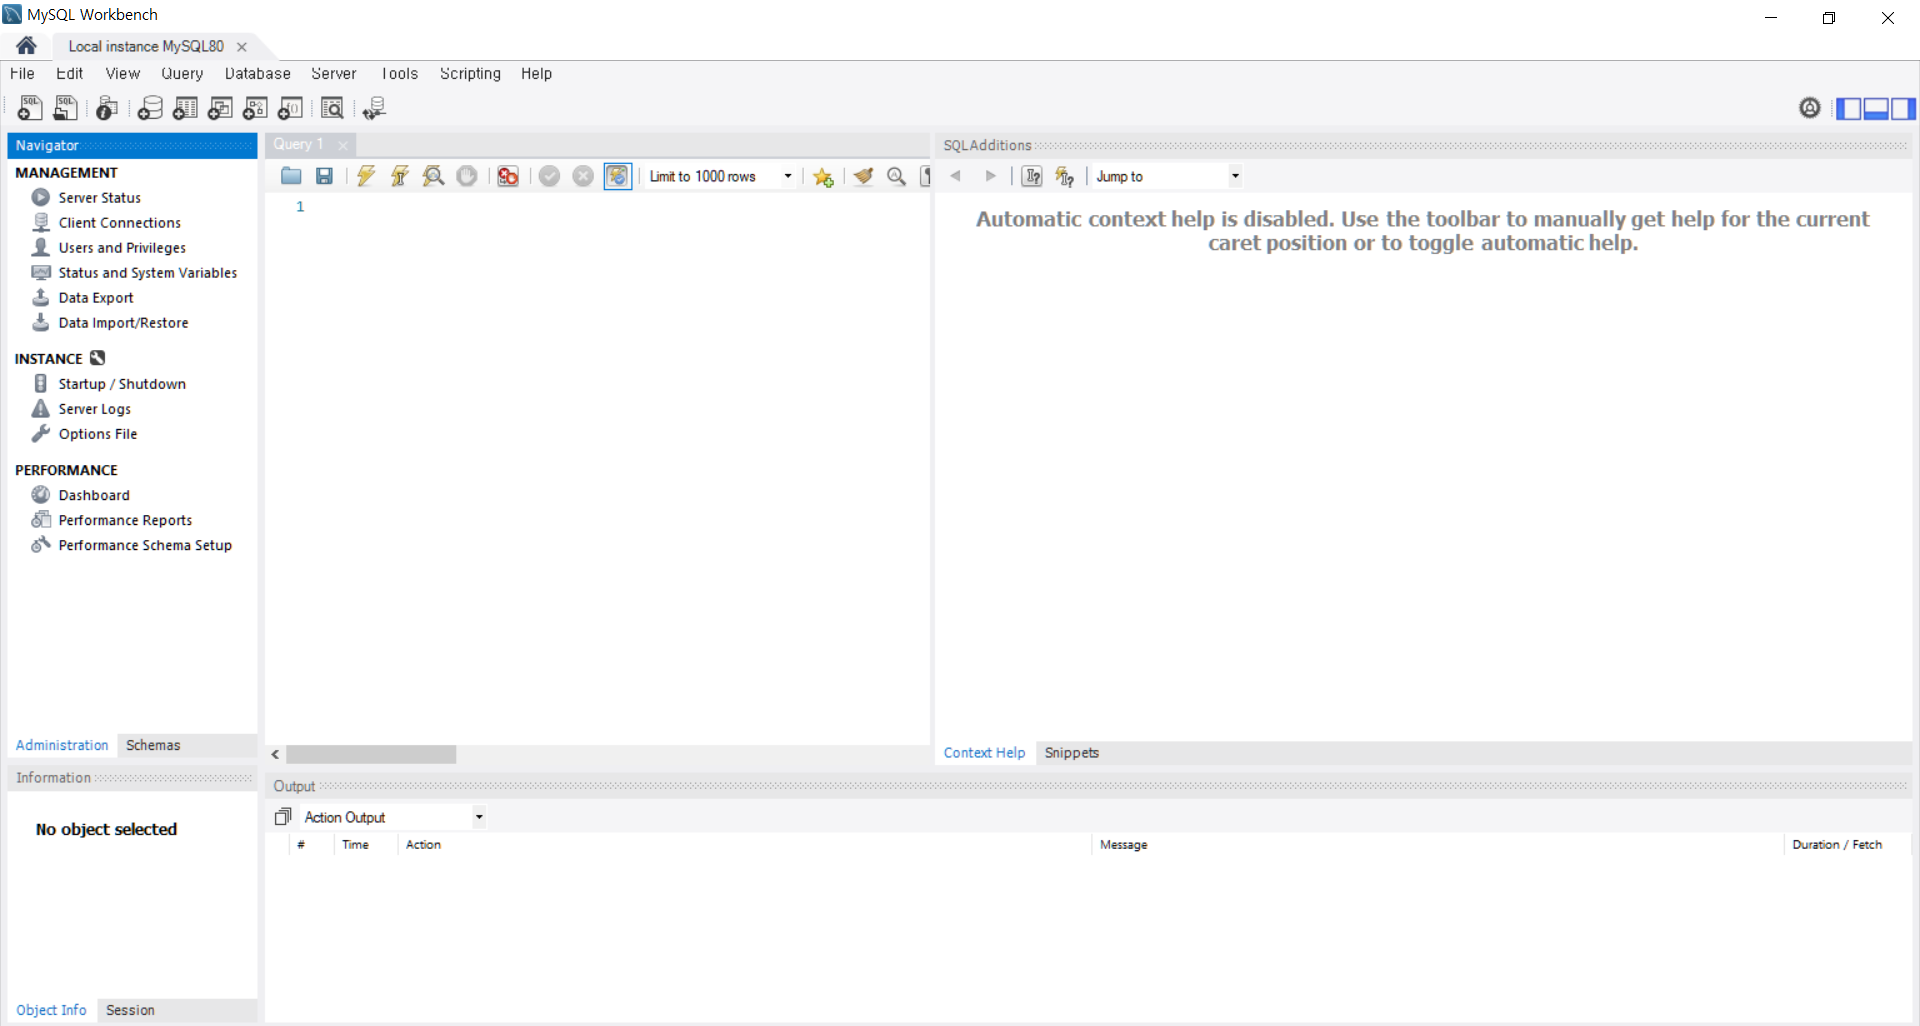
Task: Create a new table icon
Action: 185,108
